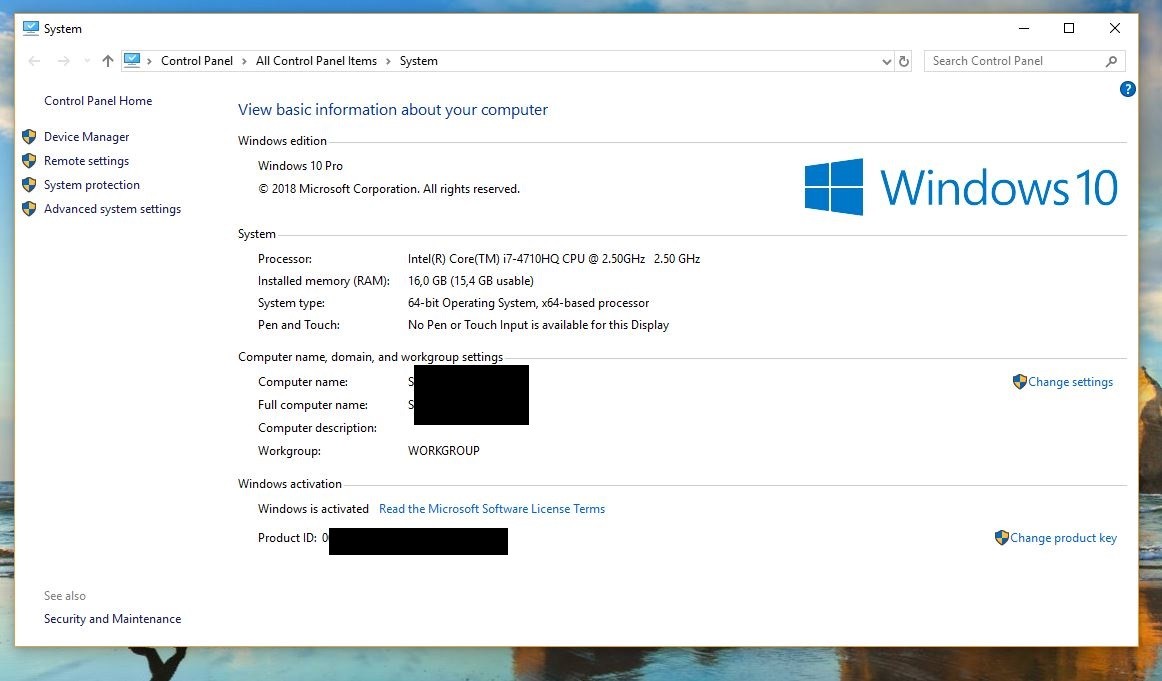Open Security and Maintenance link
Image resolution: width=1162 pixels, height=681 pixels.
pos(112,619)
